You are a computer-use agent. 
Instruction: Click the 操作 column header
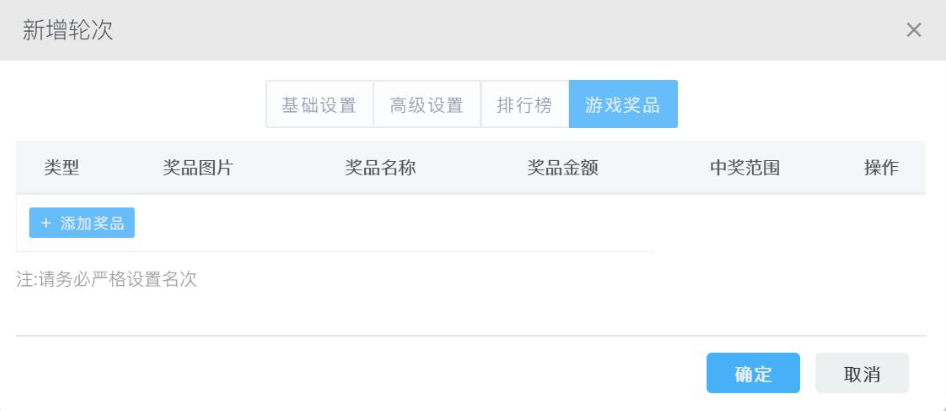tap(881, 168)
